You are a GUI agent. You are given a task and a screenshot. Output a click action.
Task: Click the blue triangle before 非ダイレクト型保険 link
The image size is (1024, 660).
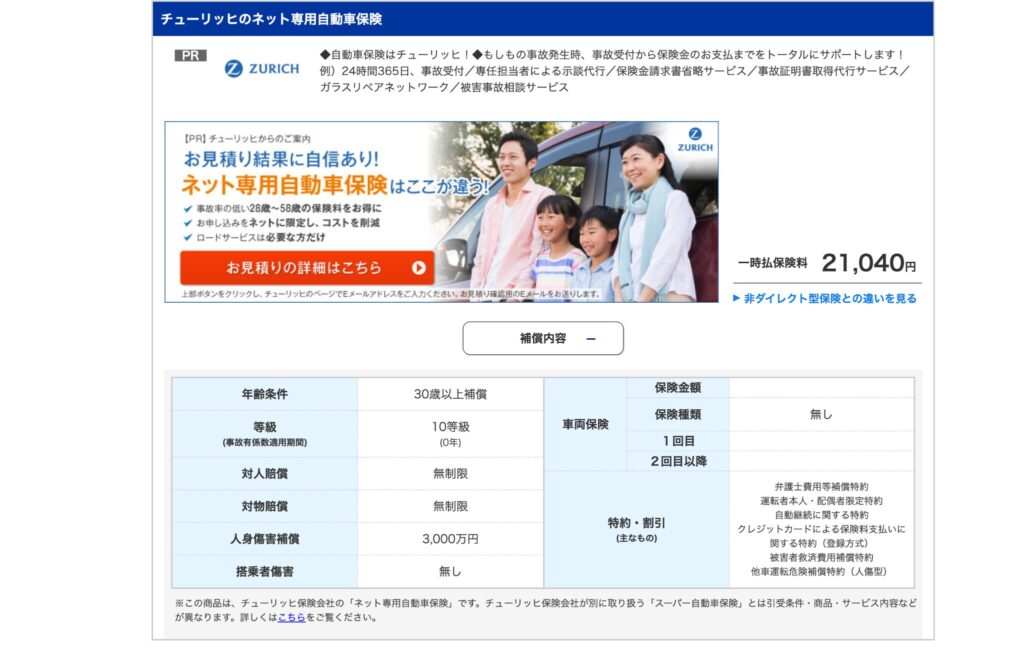click(737, 298)
